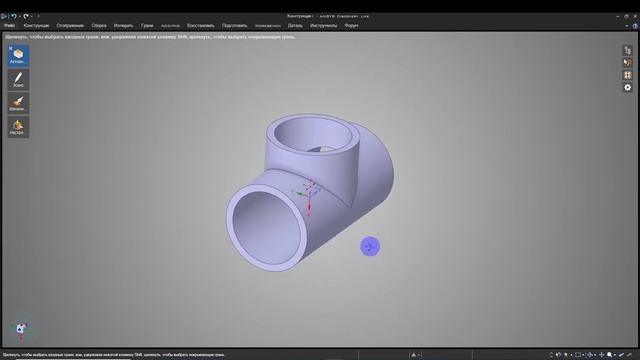Switch to the Восстановить tab

point(200,25)
